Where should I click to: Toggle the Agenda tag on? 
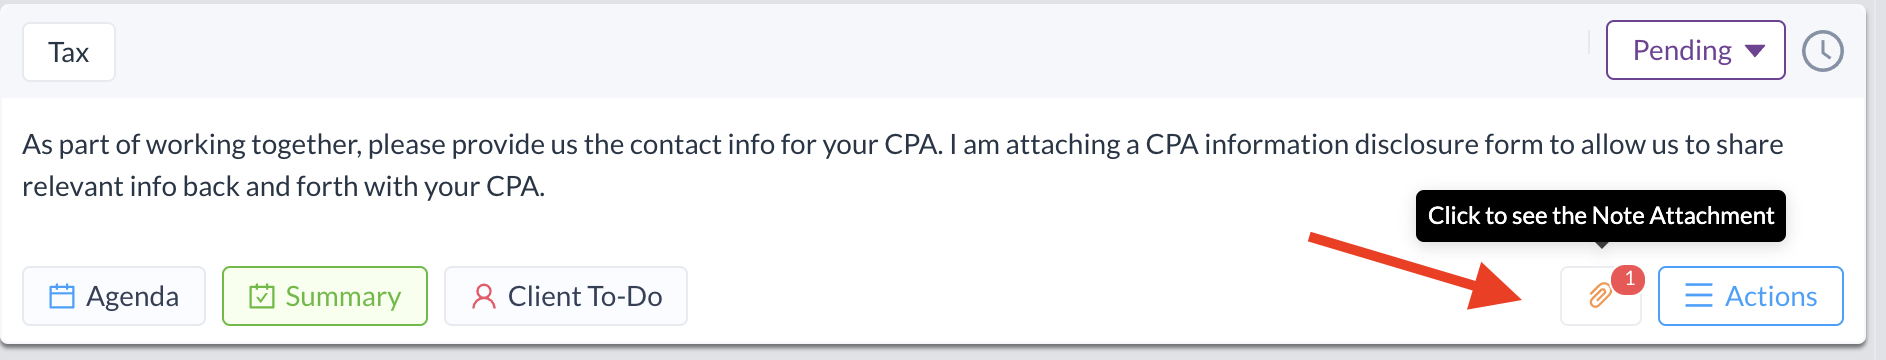(x=114, y=296)
